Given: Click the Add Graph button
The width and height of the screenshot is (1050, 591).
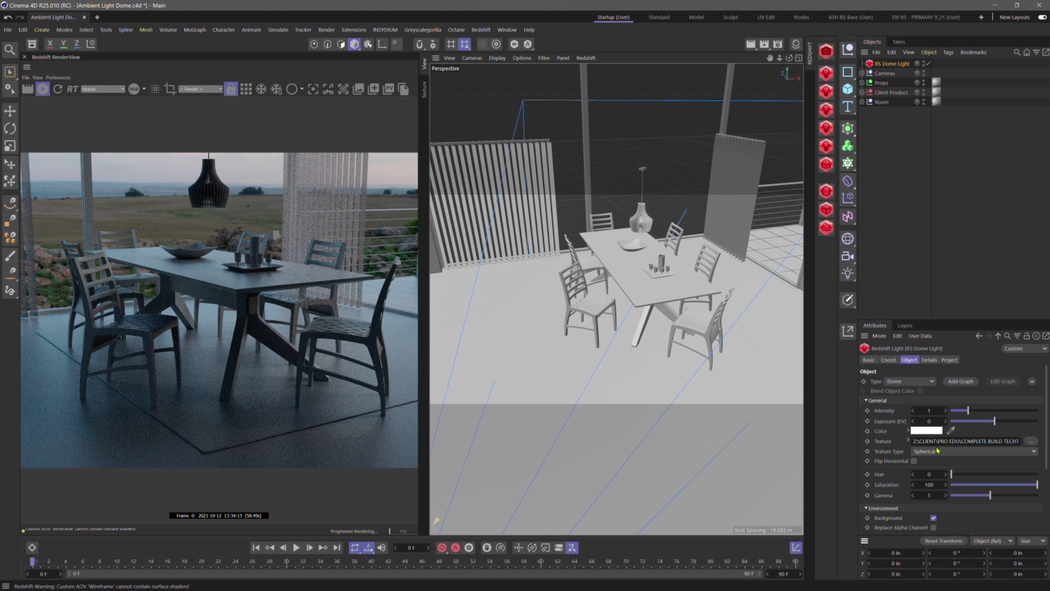Looking at the screenshot, I should [960, 381].
